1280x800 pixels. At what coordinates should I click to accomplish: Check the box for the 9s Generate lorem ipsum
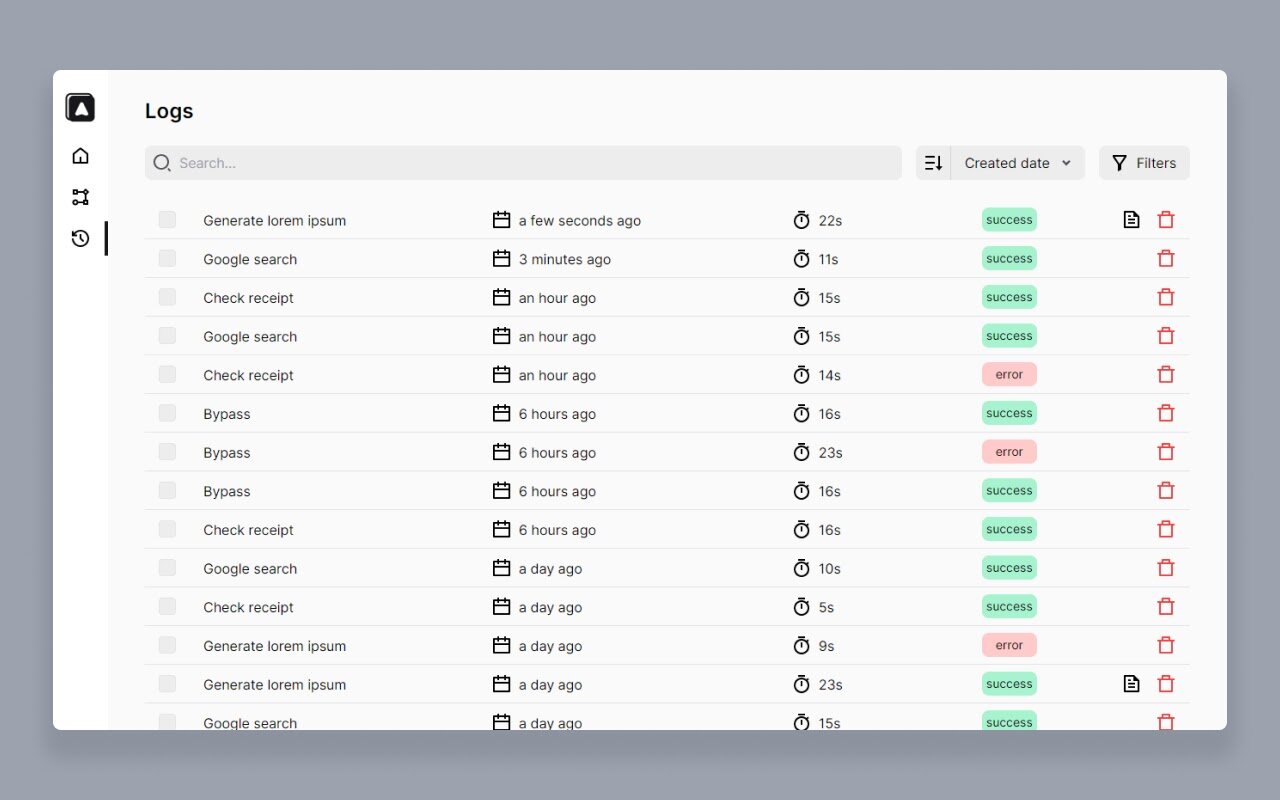[167, 645]
